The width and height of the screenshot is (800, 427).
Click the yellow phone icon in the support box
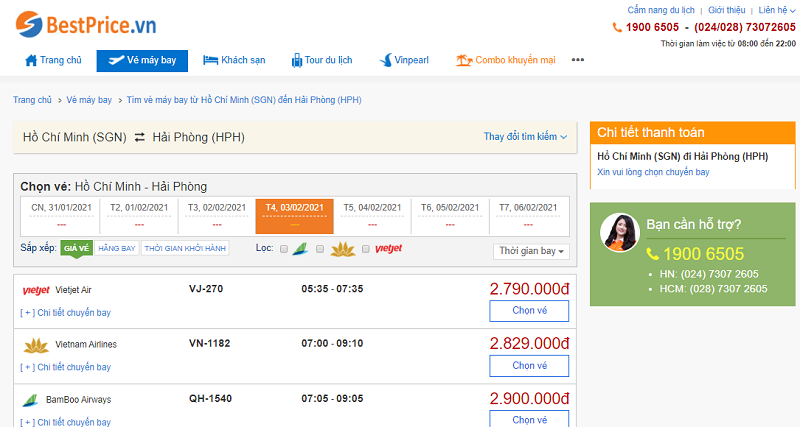pos(652,254)
